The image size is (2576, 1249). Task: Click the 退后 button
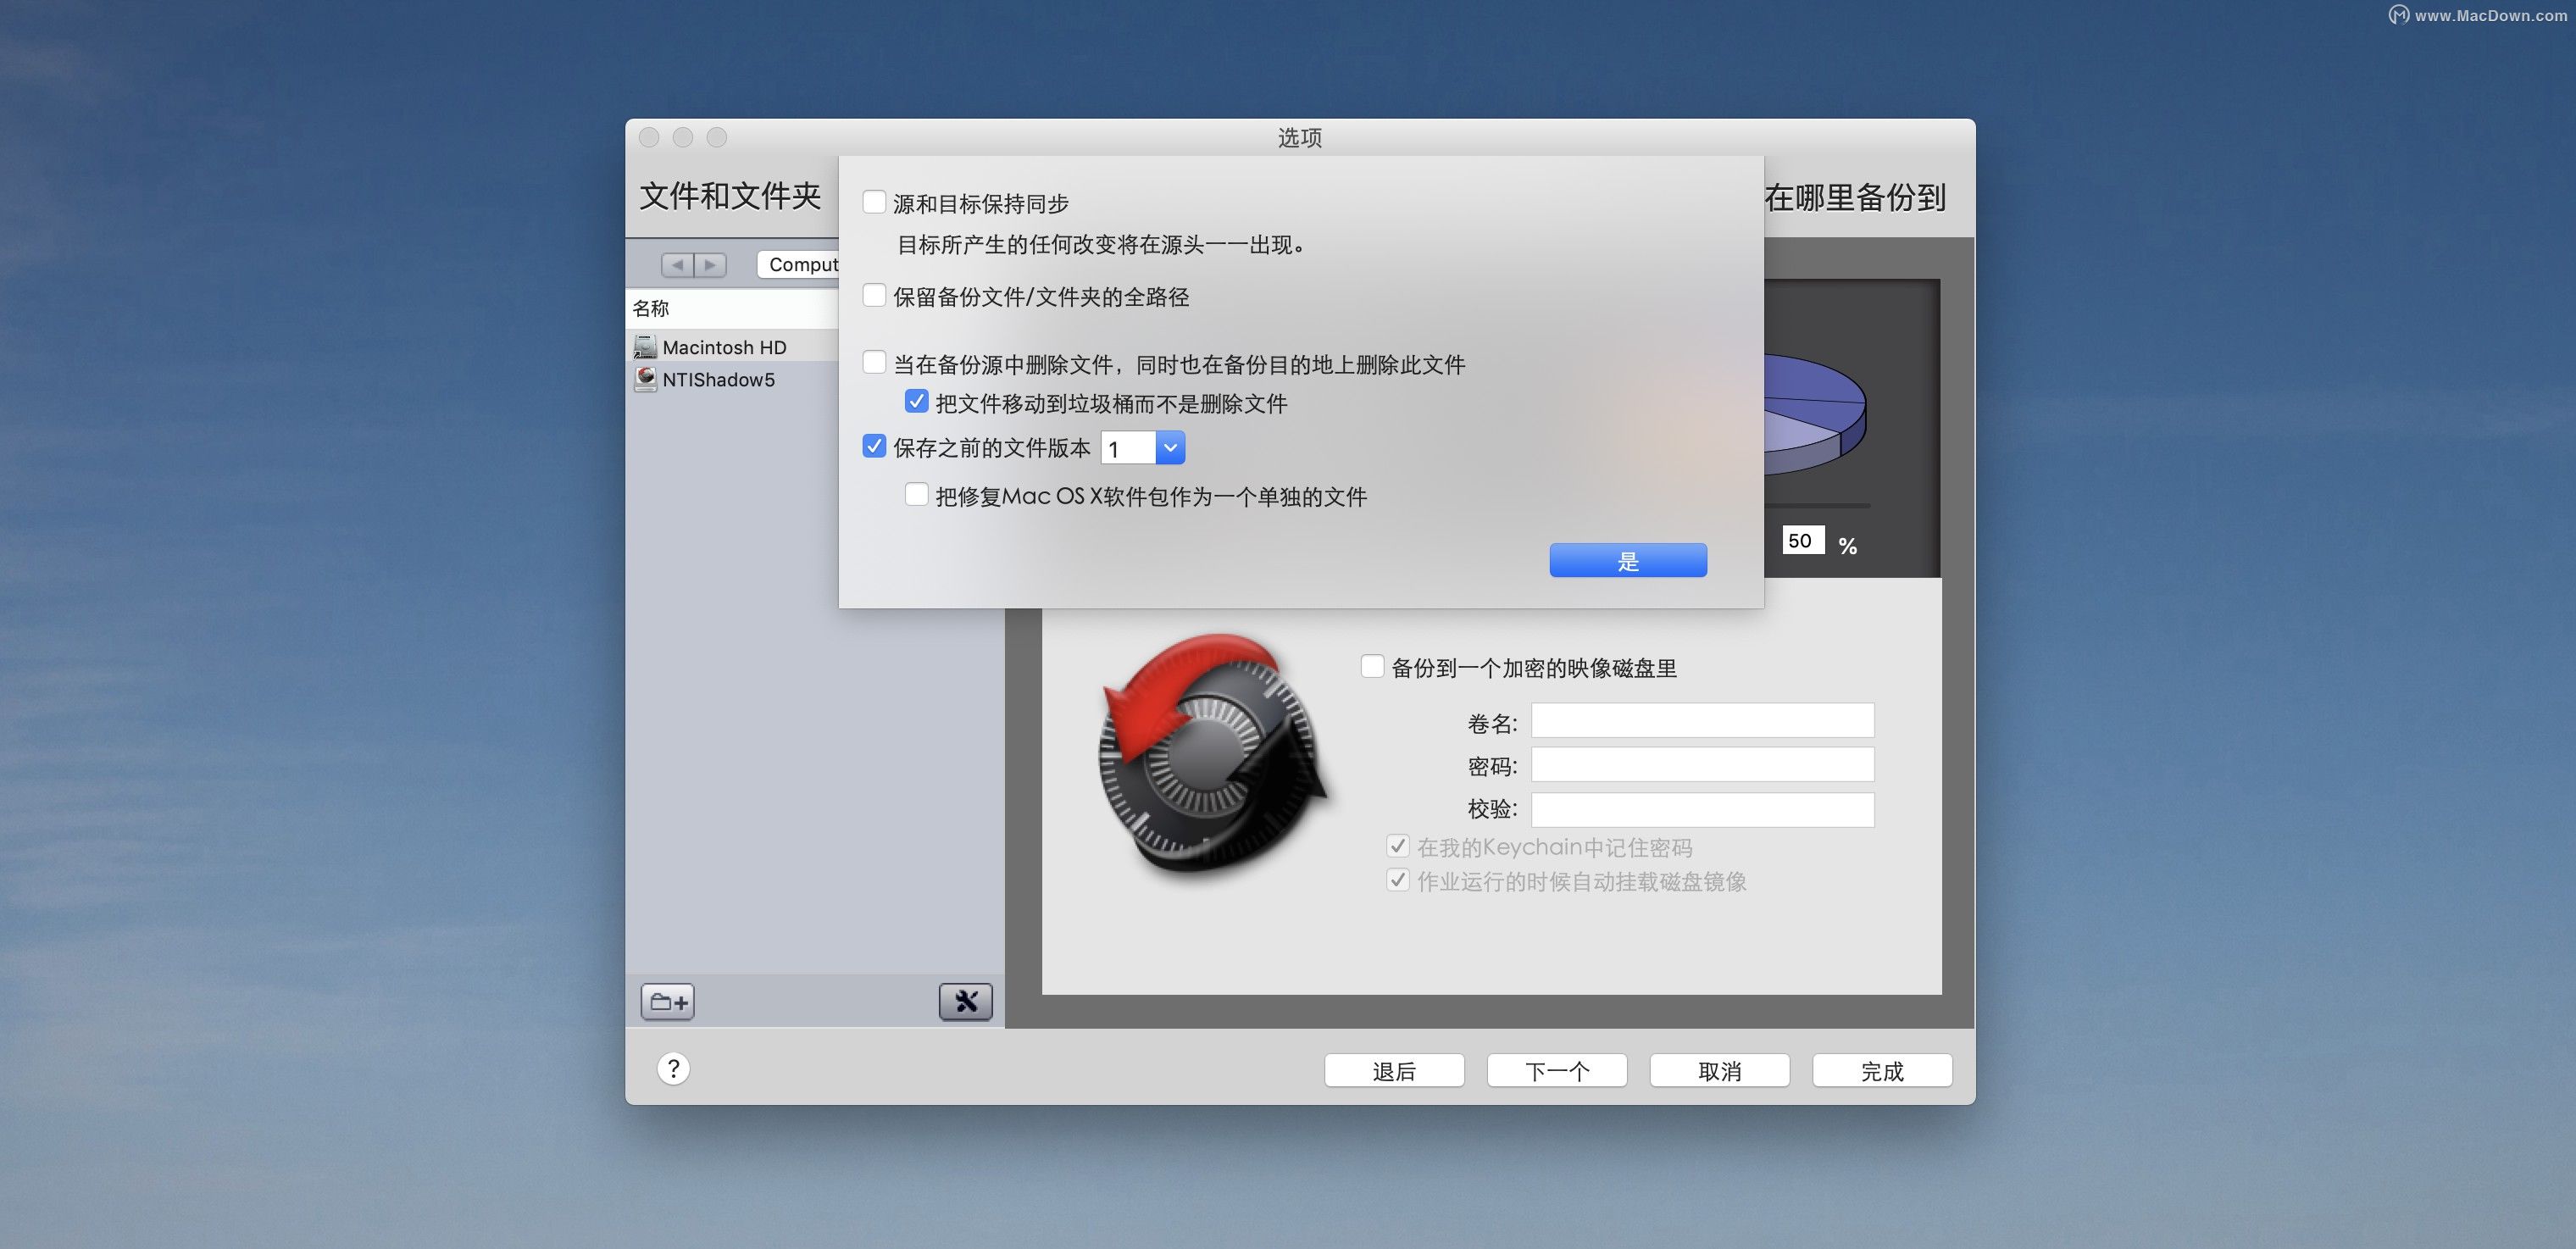1394,1070
